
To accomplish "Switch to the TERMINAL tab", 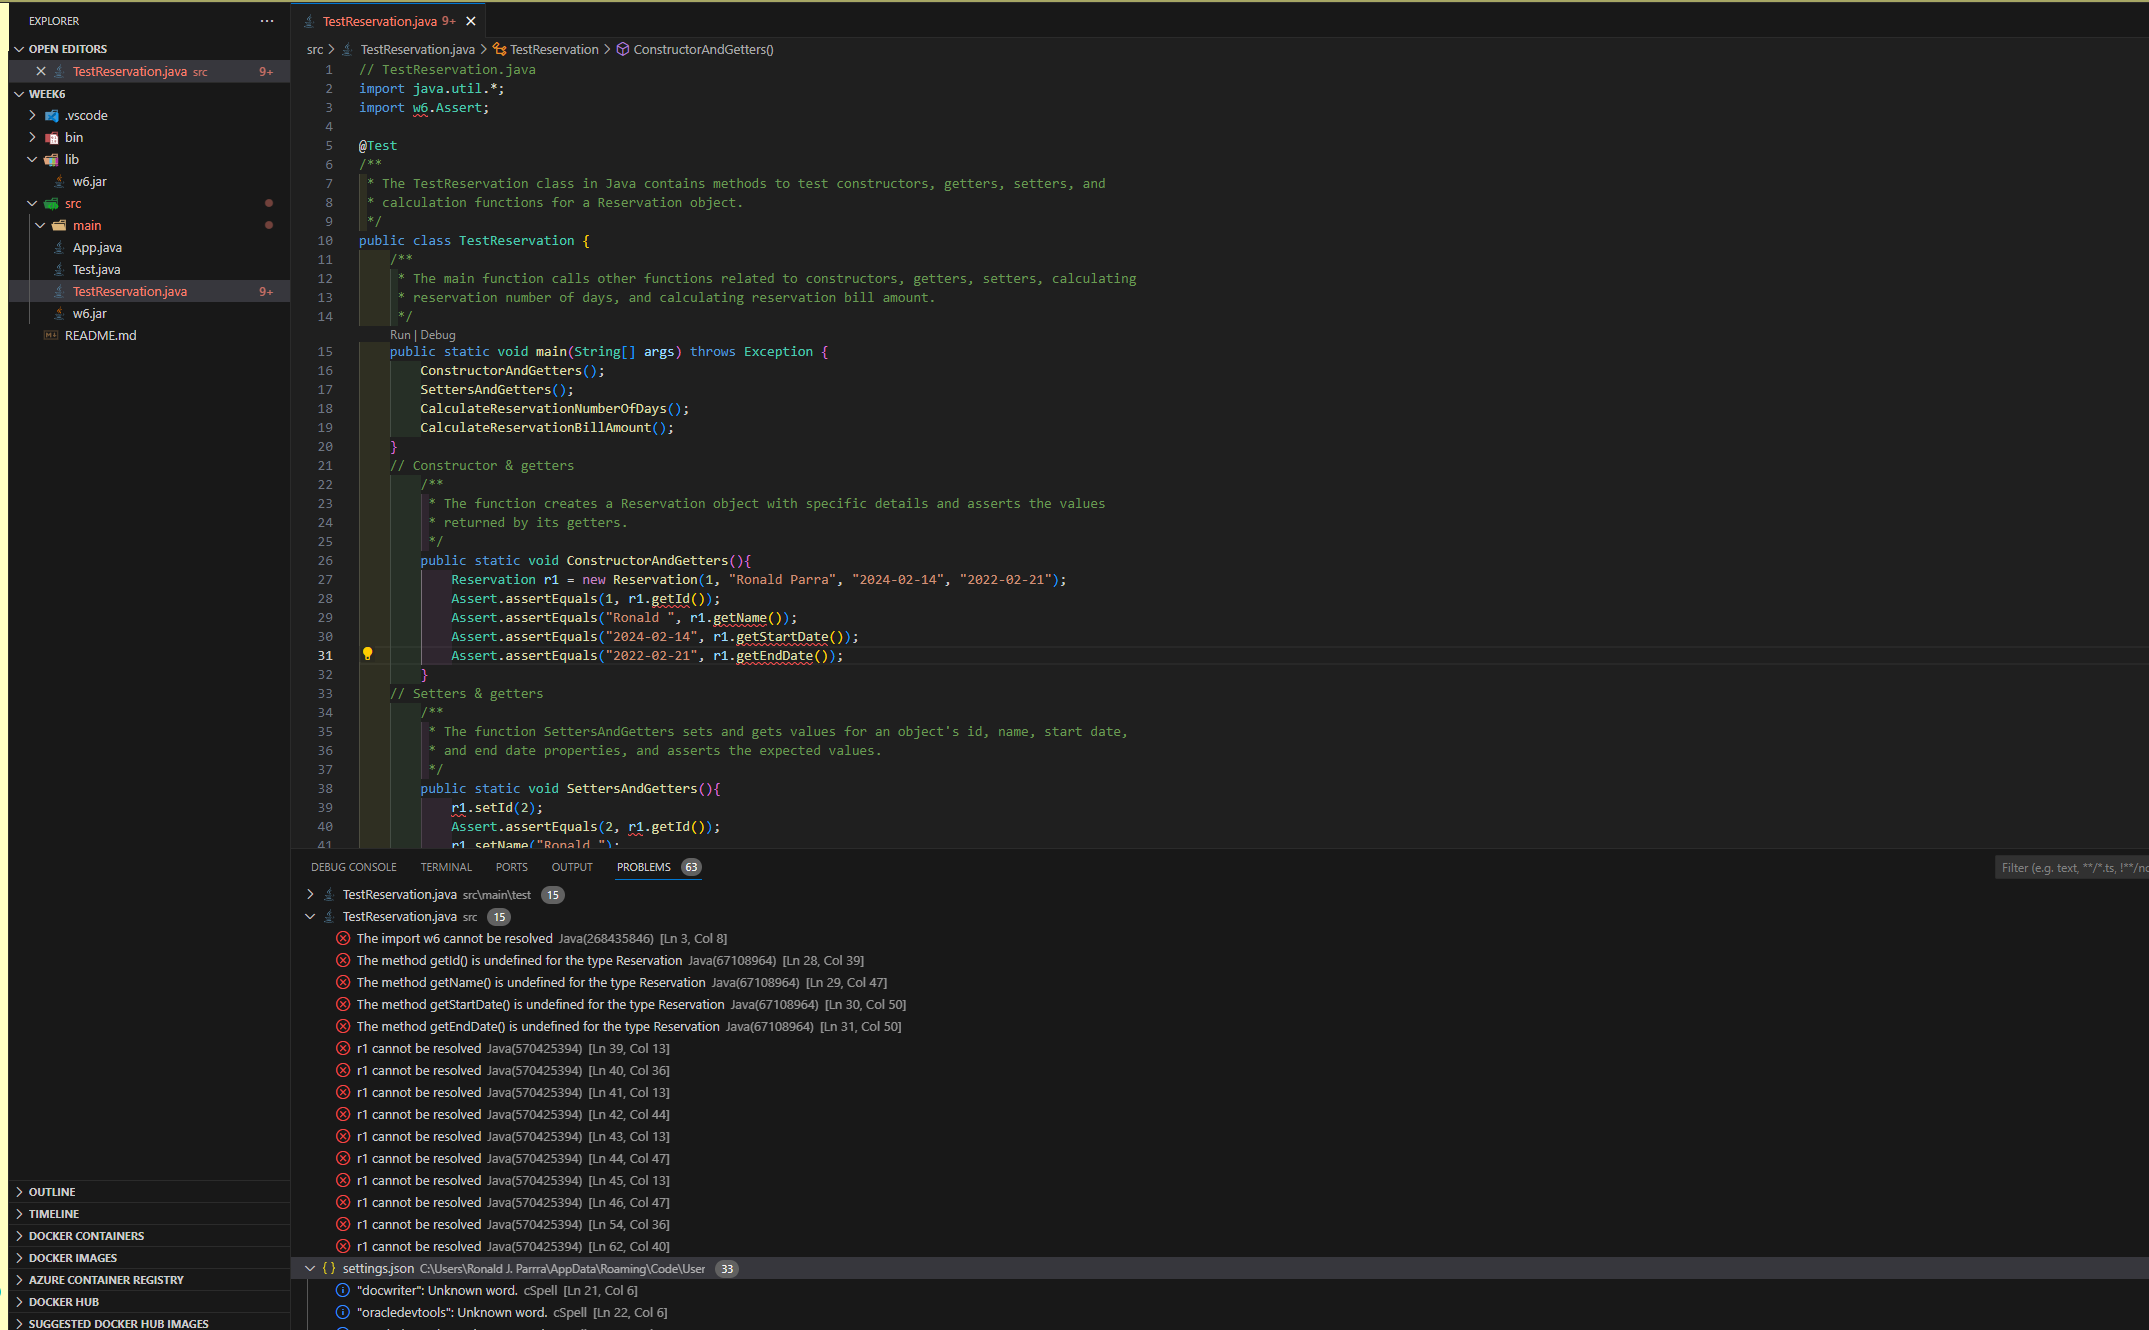I will (x=446, y=867).
